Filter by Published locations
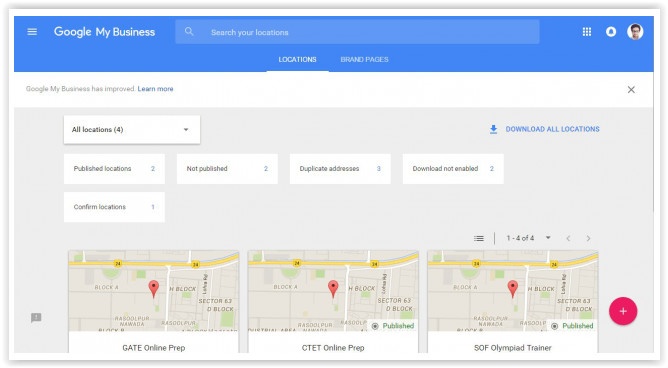668x368 pixels. click(114, 169)
